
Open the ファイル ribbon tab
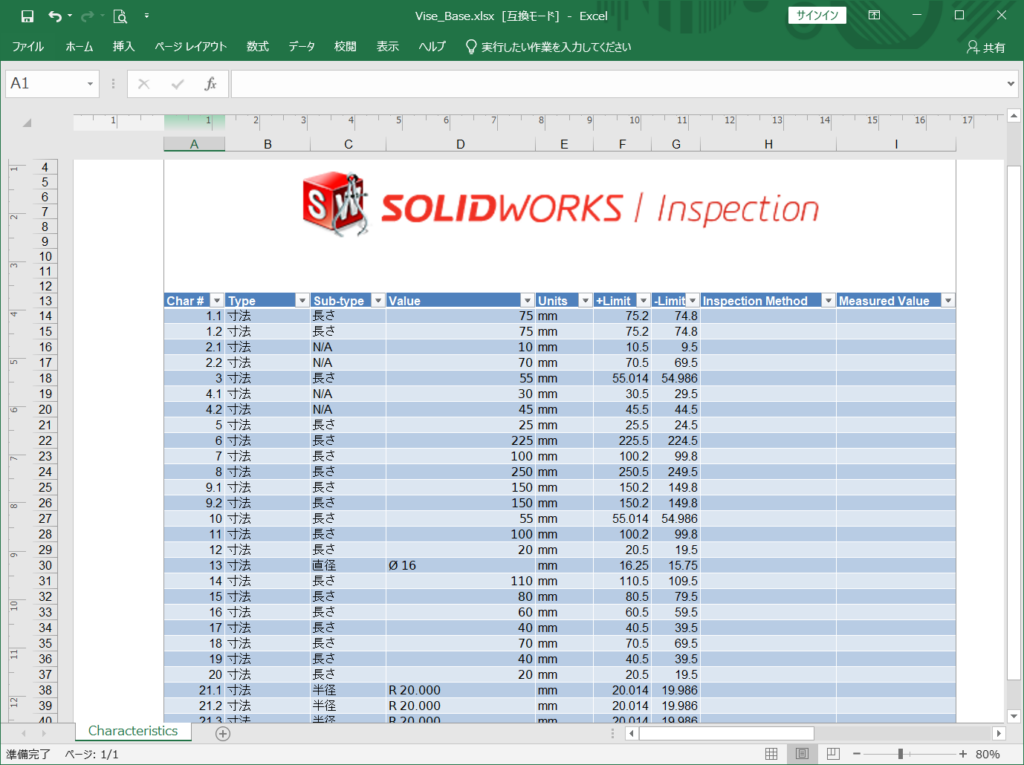tap(27, 46)
